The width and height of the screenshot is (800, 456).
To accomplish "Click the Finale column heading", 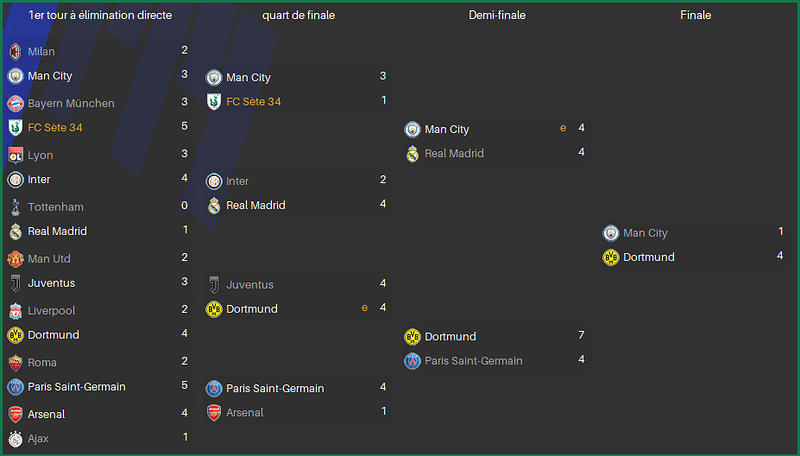I will (695, 15).
